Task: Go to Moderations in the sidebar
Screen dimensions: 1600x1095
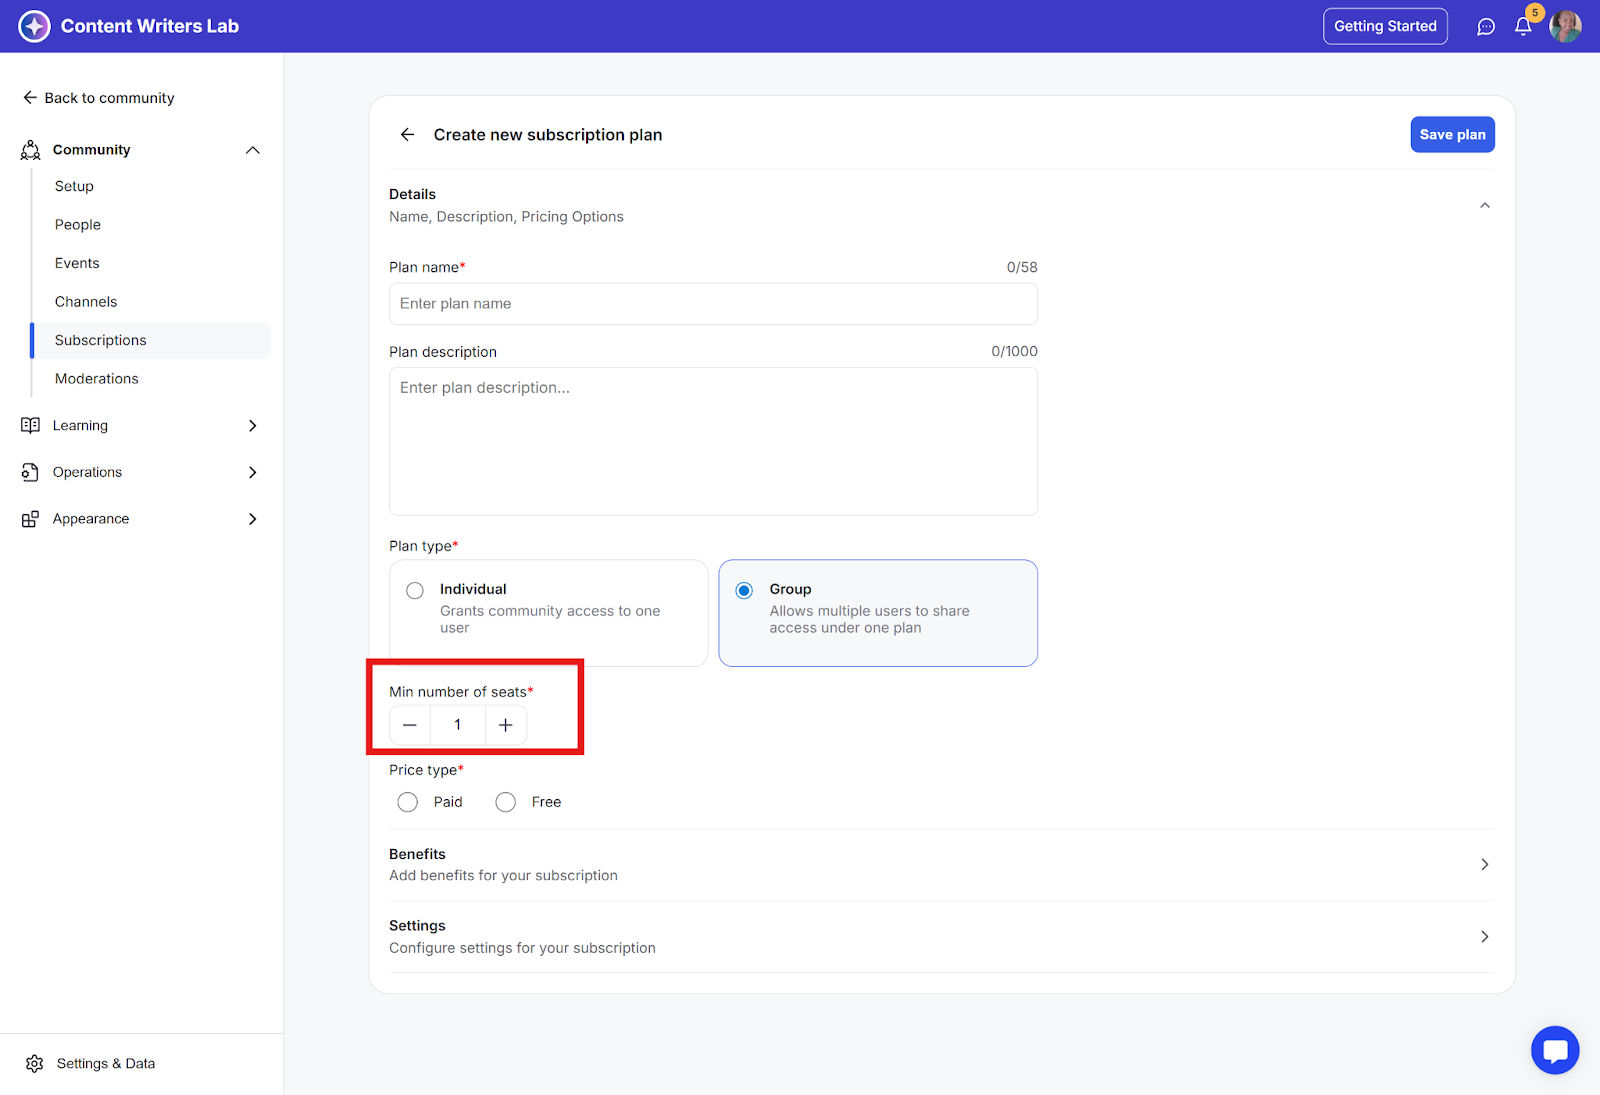Action: (97, 379)
